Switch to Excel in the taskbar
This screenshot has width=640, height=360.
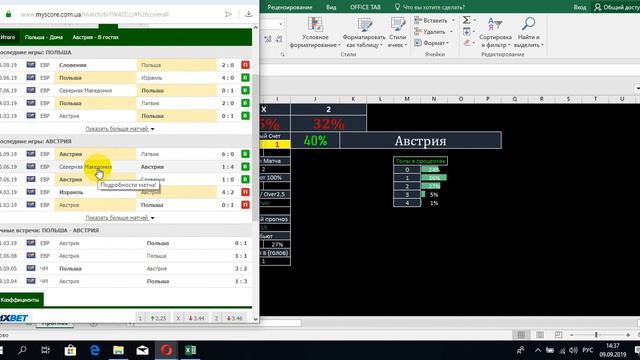click(190, 350)
